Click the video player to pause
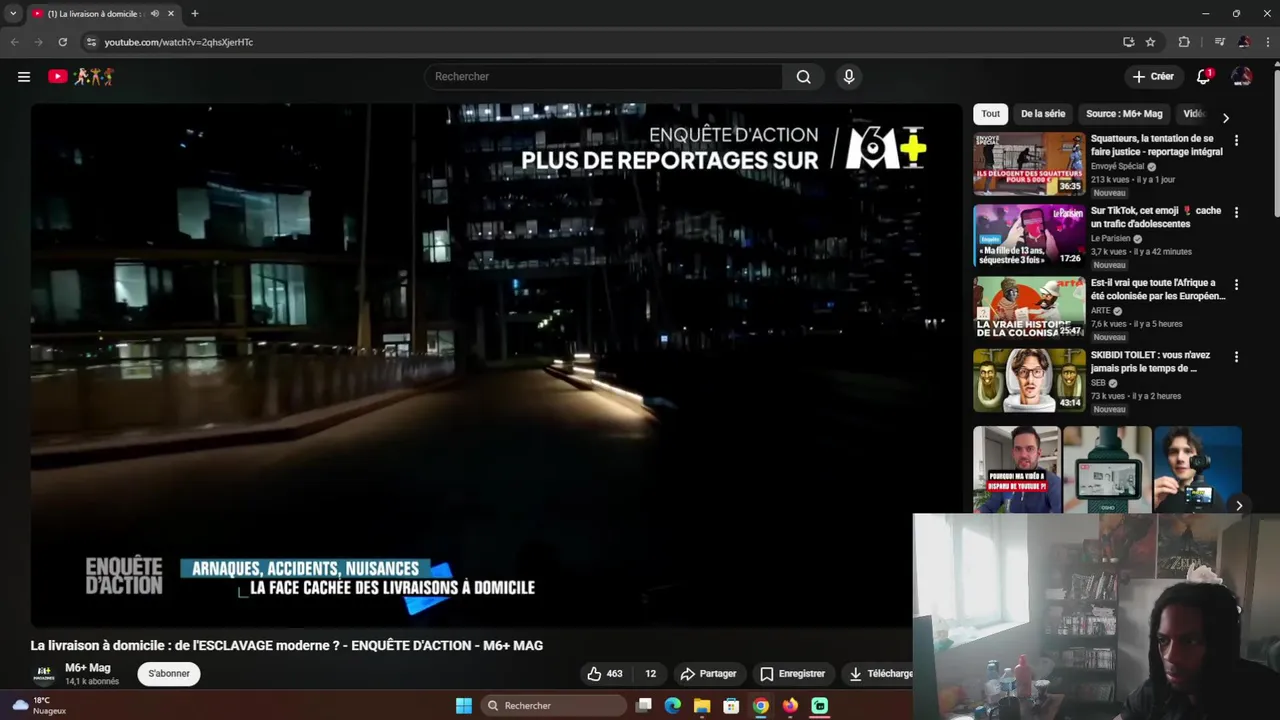Image resolution: width=1280 pixels, height=720 pixels. point(496,365)
